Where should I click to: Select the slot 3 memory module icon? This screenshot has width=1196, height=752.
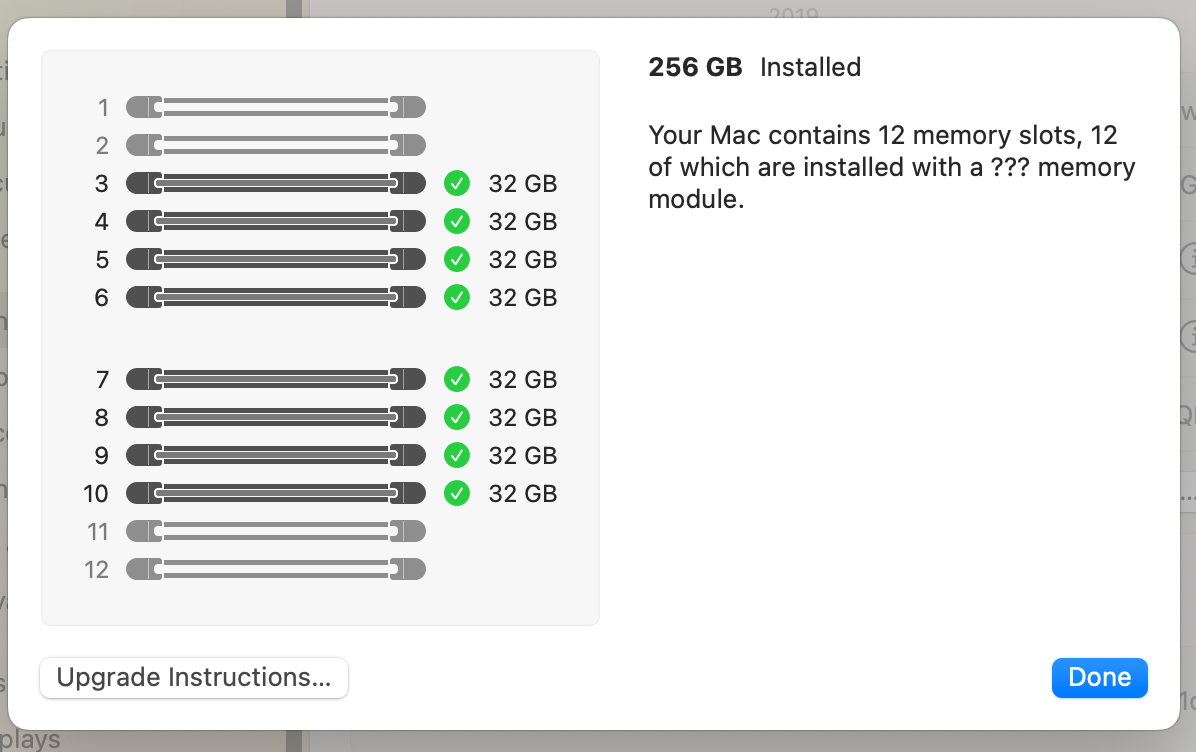pyautogui.click(x=276, y=183)
